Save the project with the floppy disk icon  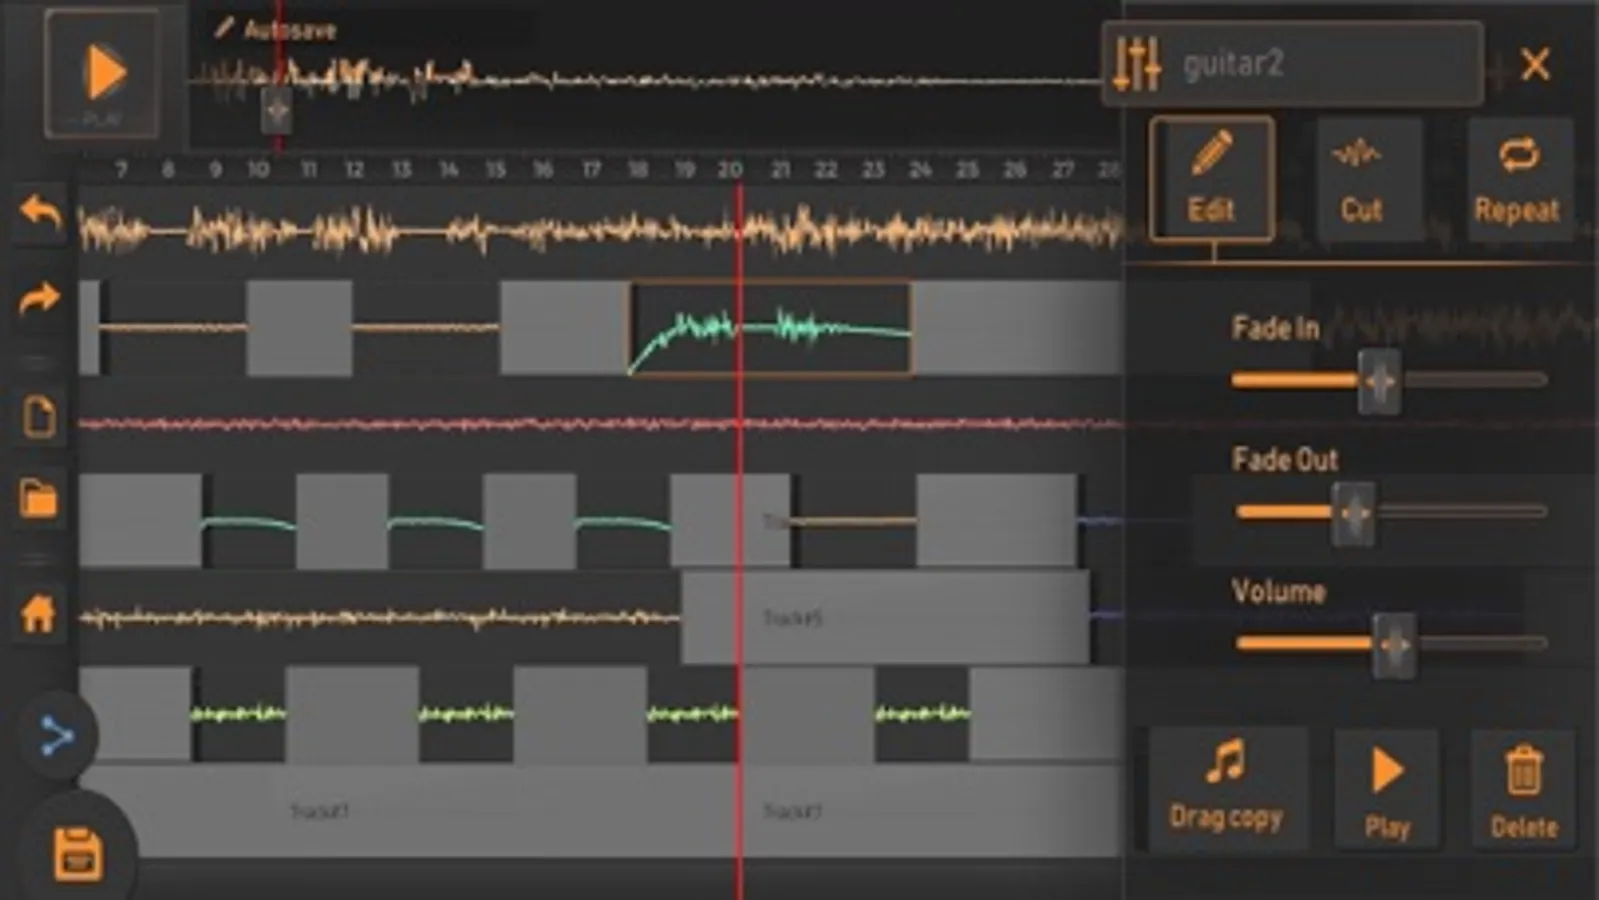[x=77, y=853]
